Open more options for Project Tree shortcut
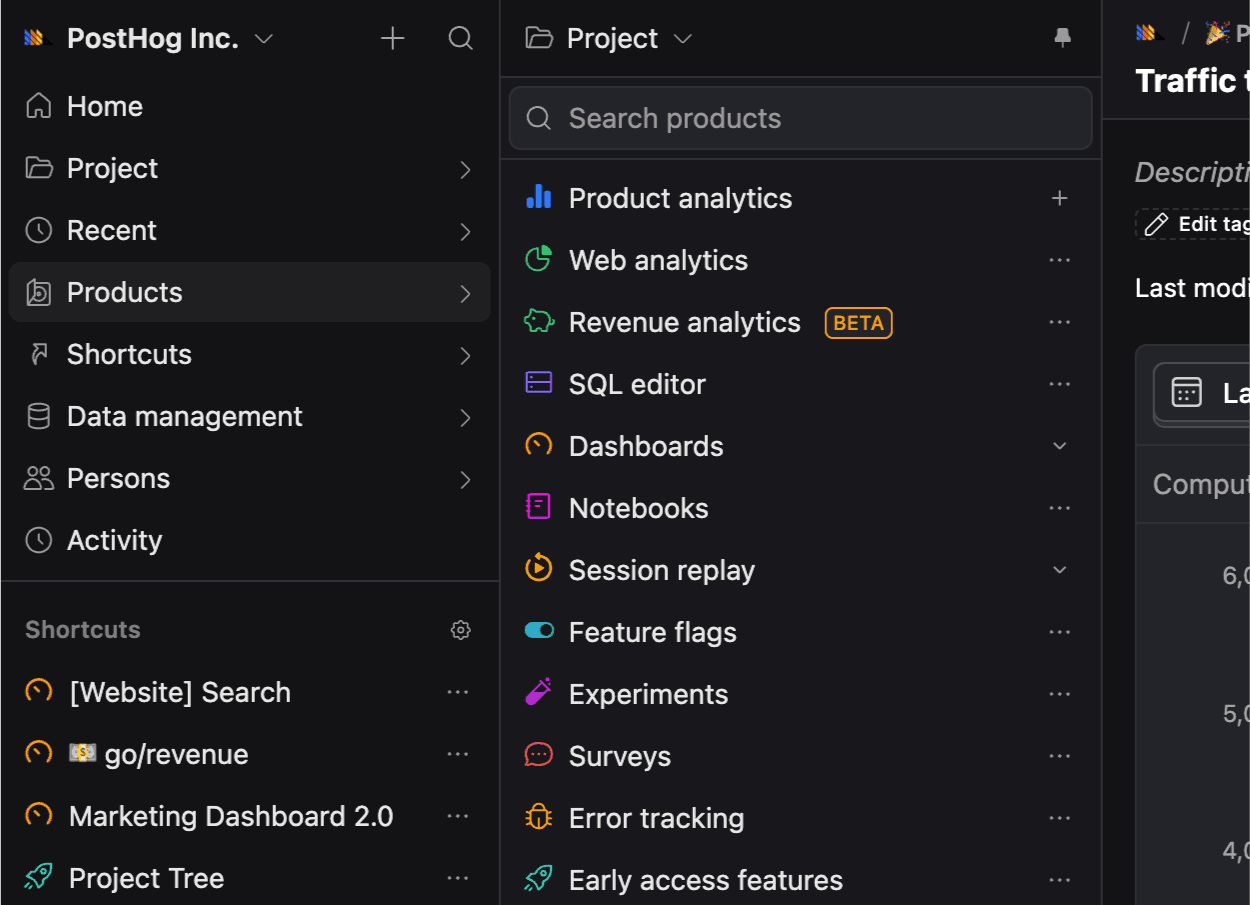1250x905 pixels. coord(458,878)
